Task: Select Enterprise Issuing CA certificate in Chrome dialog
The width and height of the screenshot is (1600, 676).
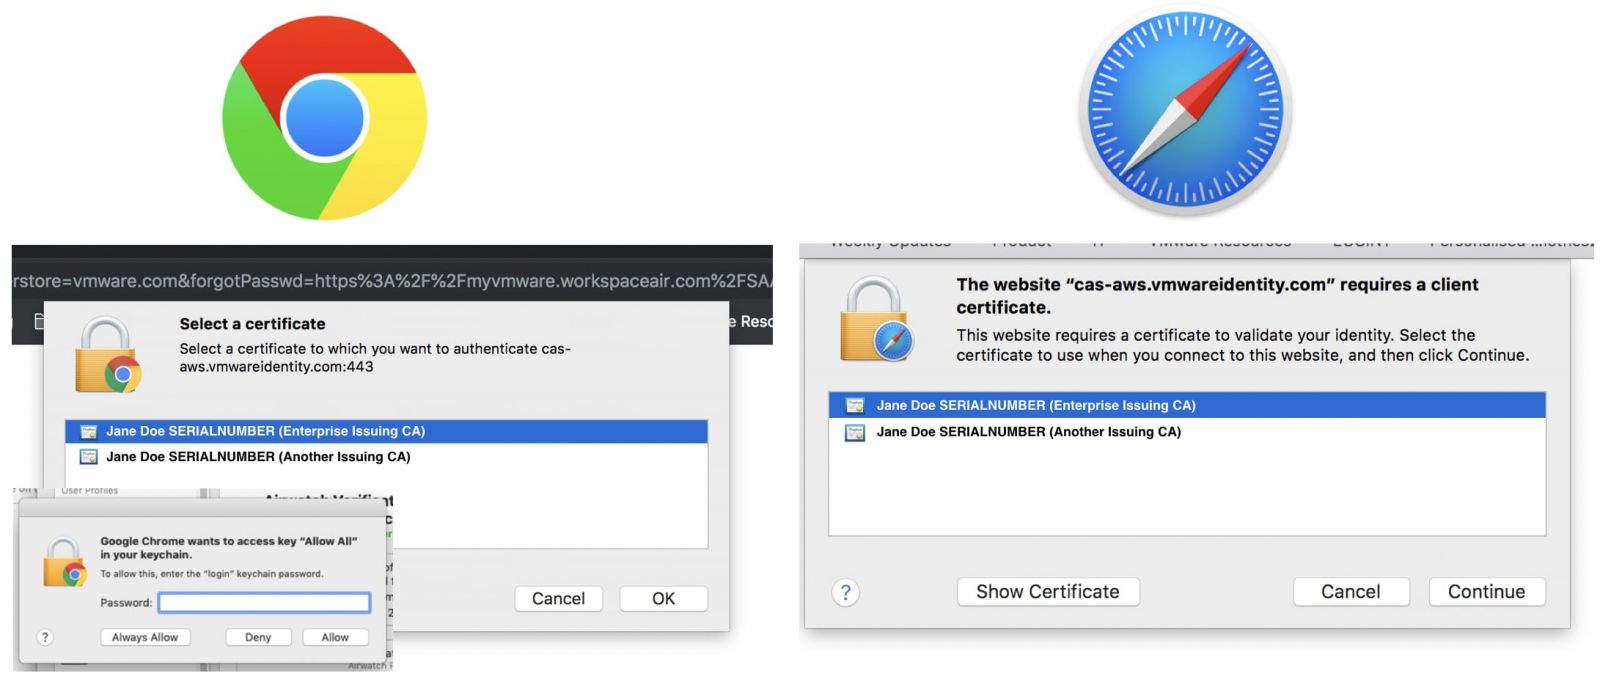Action: pyautogui.click(x=386, y=431)
